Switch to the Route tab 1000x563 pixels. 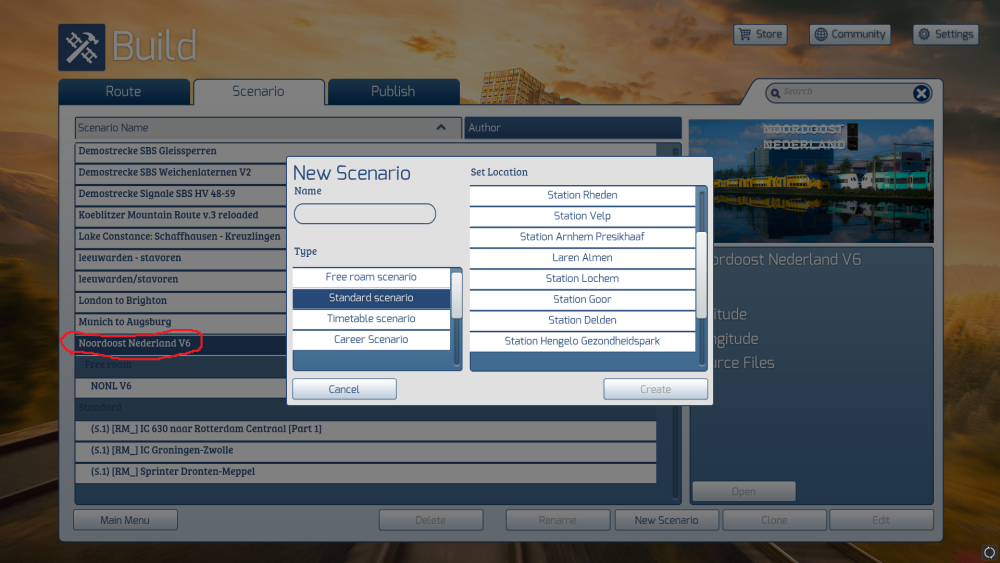123,92
